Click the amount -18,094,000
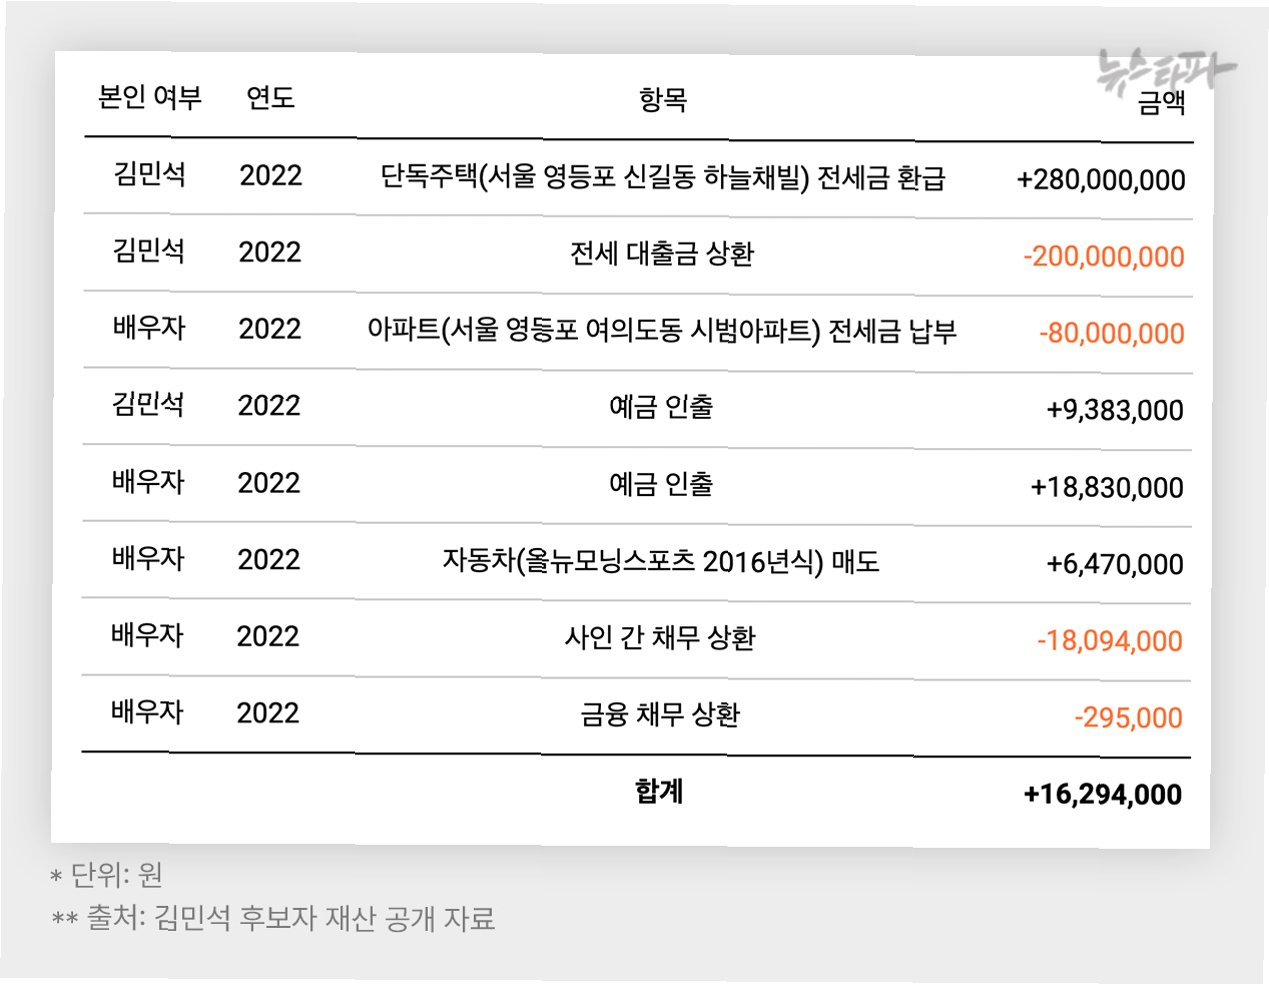The height and width of the screenshot is (985, 1269). click(x=1110, y=641)
